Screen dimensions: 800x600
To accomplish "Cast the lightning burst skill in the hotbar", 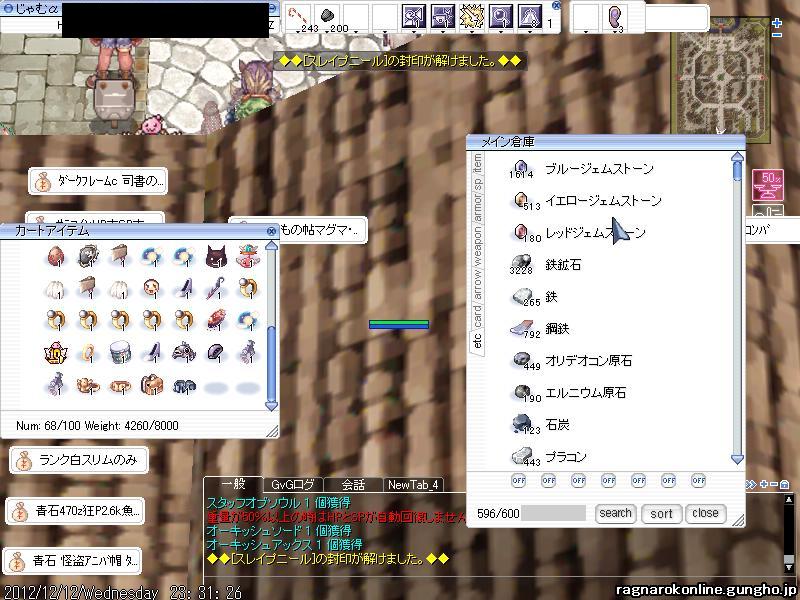I will coord(471,16).
